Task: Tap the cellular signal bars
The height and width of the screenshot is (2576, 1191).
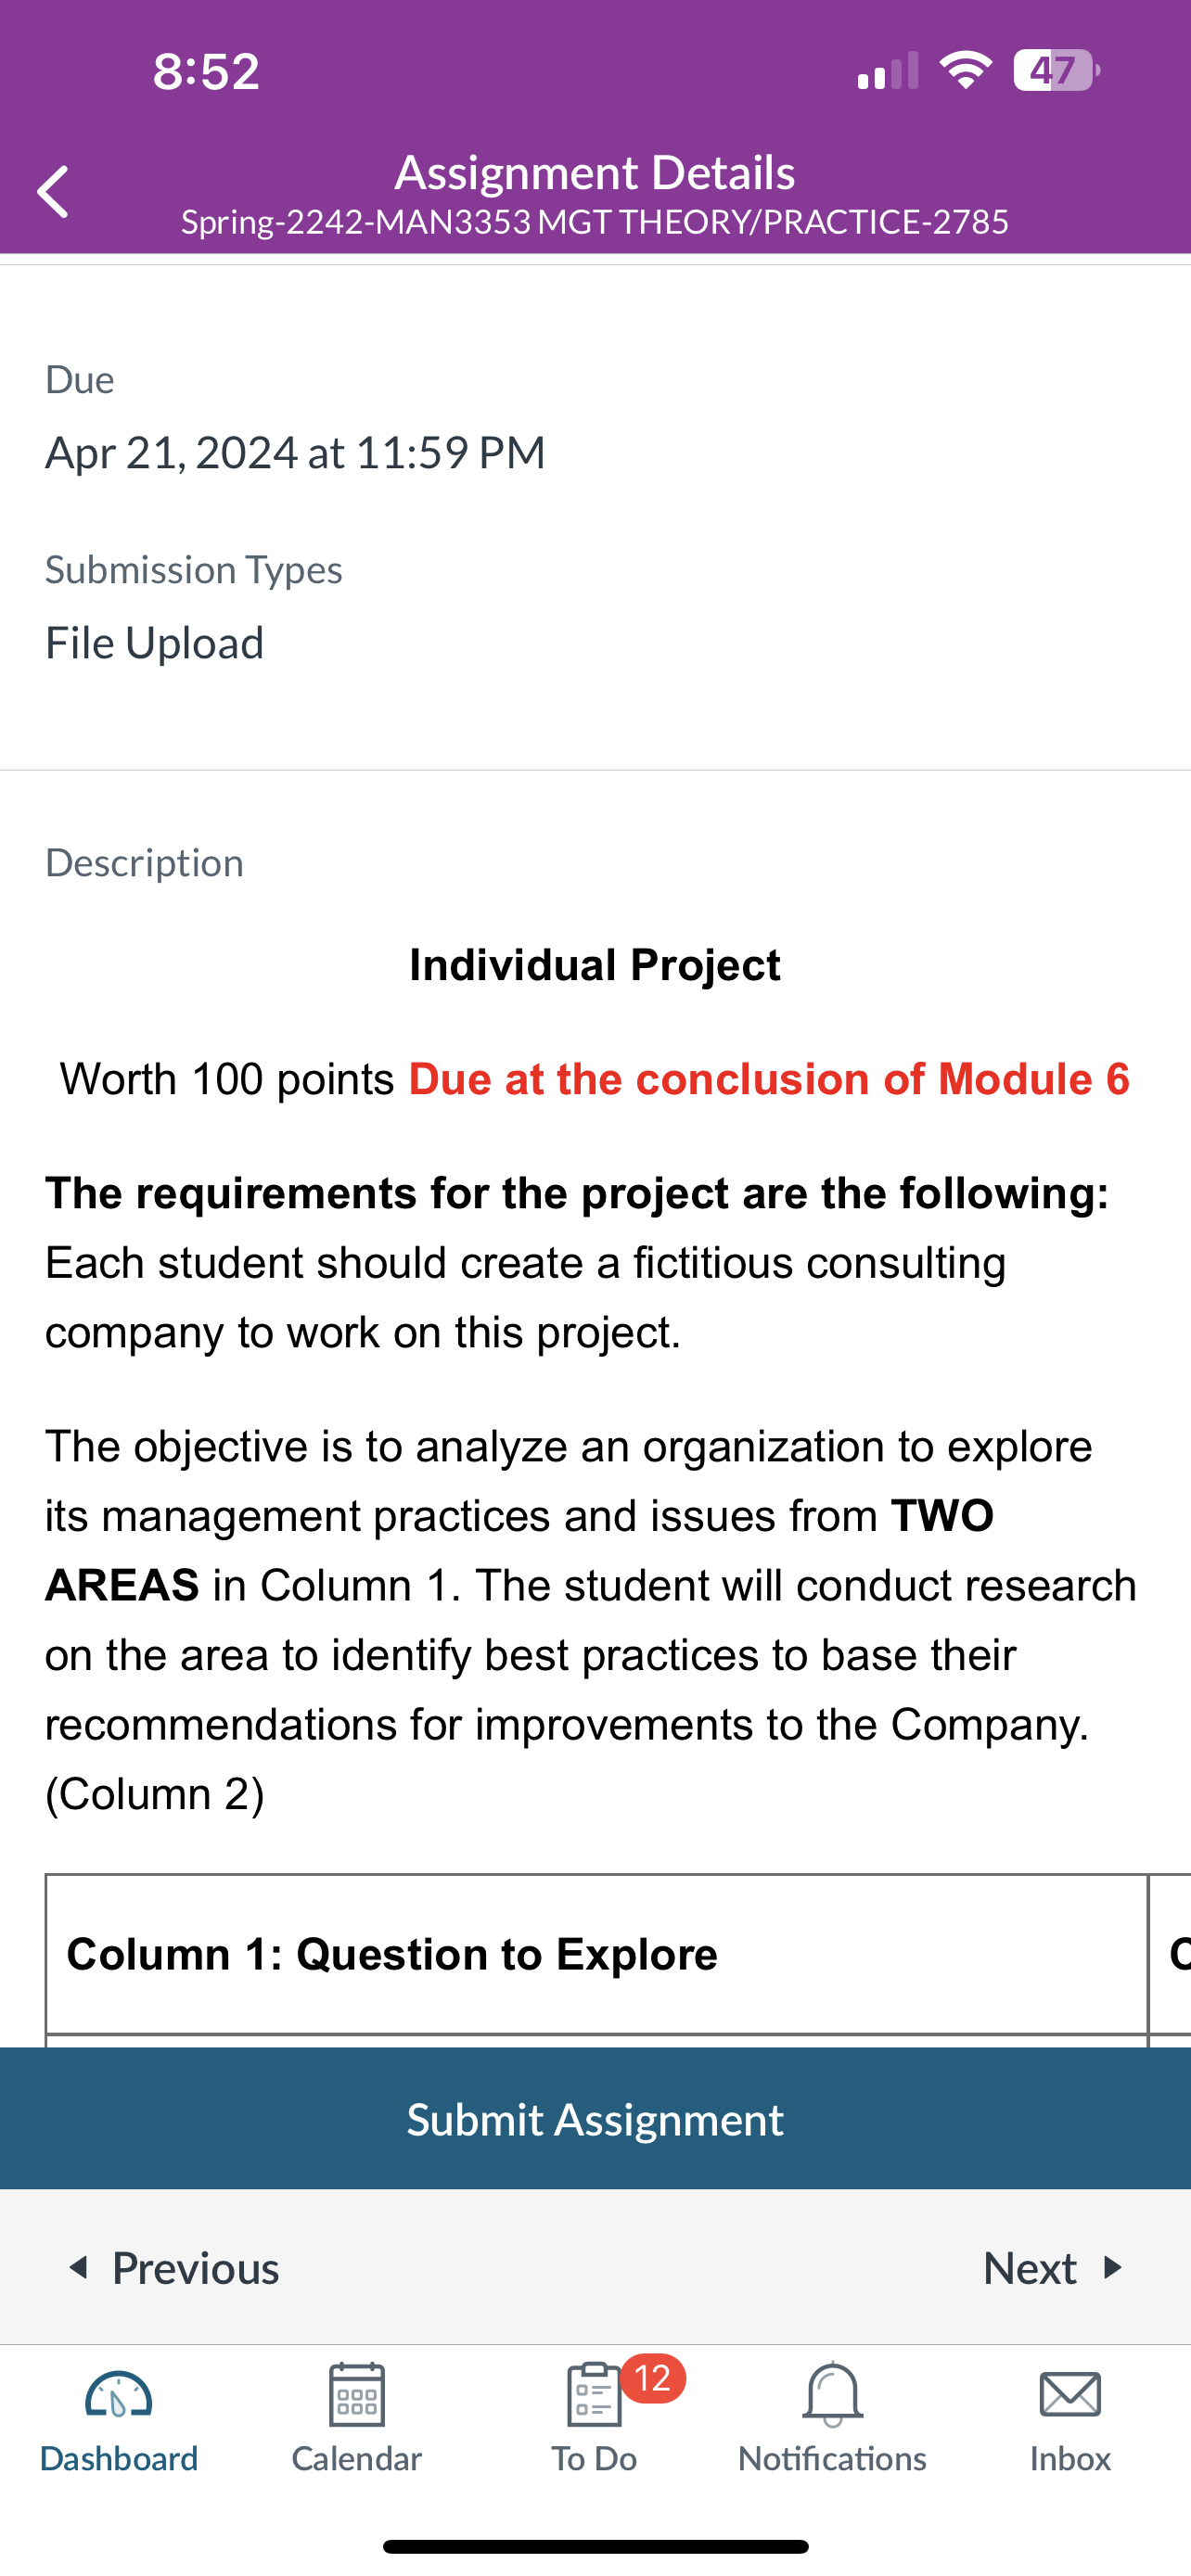Action: pyautogui.click(x=888, y=70)
